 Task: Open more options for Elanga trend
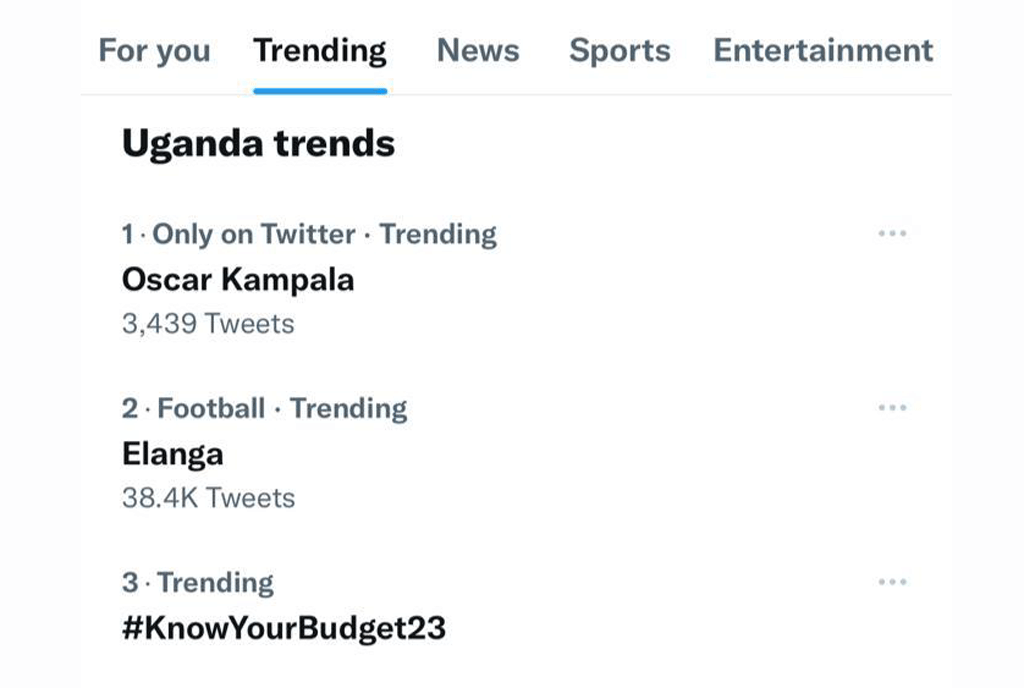pos(892,408)
